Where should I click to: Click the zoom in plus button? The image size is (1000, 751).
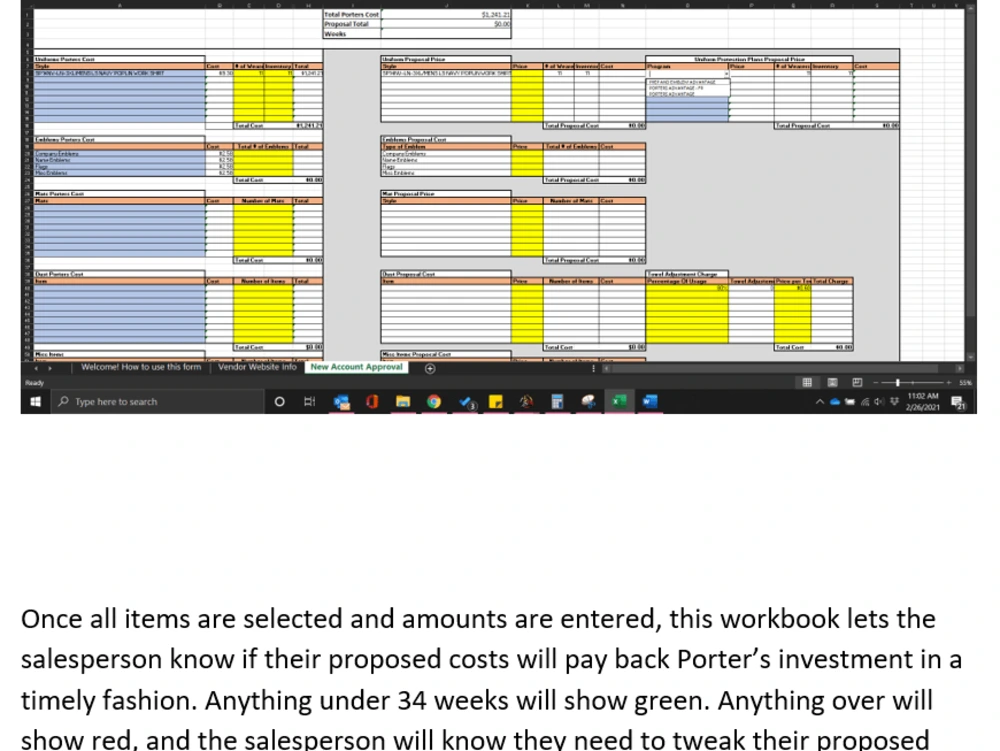pos(949,383)
